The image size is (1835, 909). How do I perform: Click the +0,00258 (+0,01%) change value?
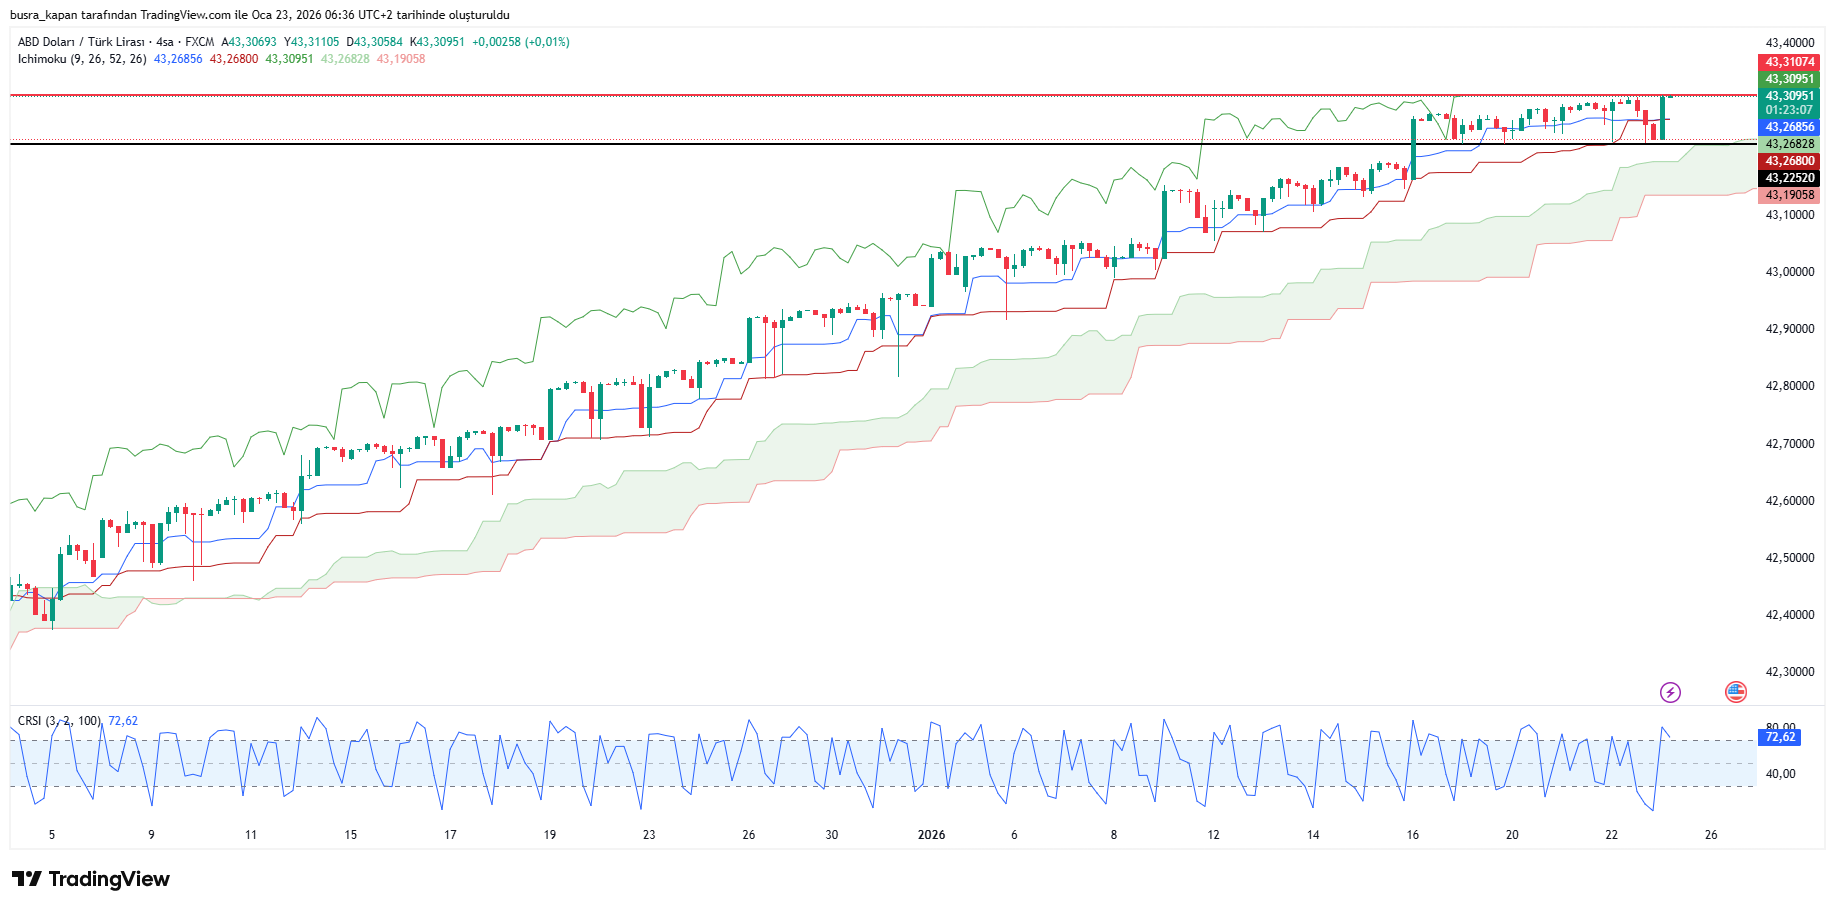tap(520, 42)
